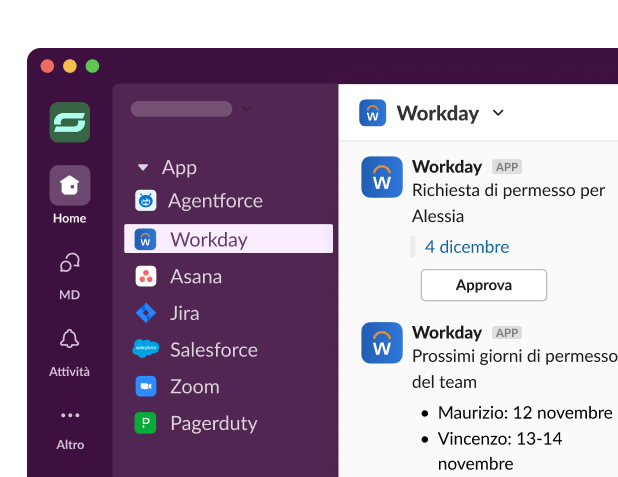
Task: Click APP badge on first Workday message
Action: coord(507,167)
